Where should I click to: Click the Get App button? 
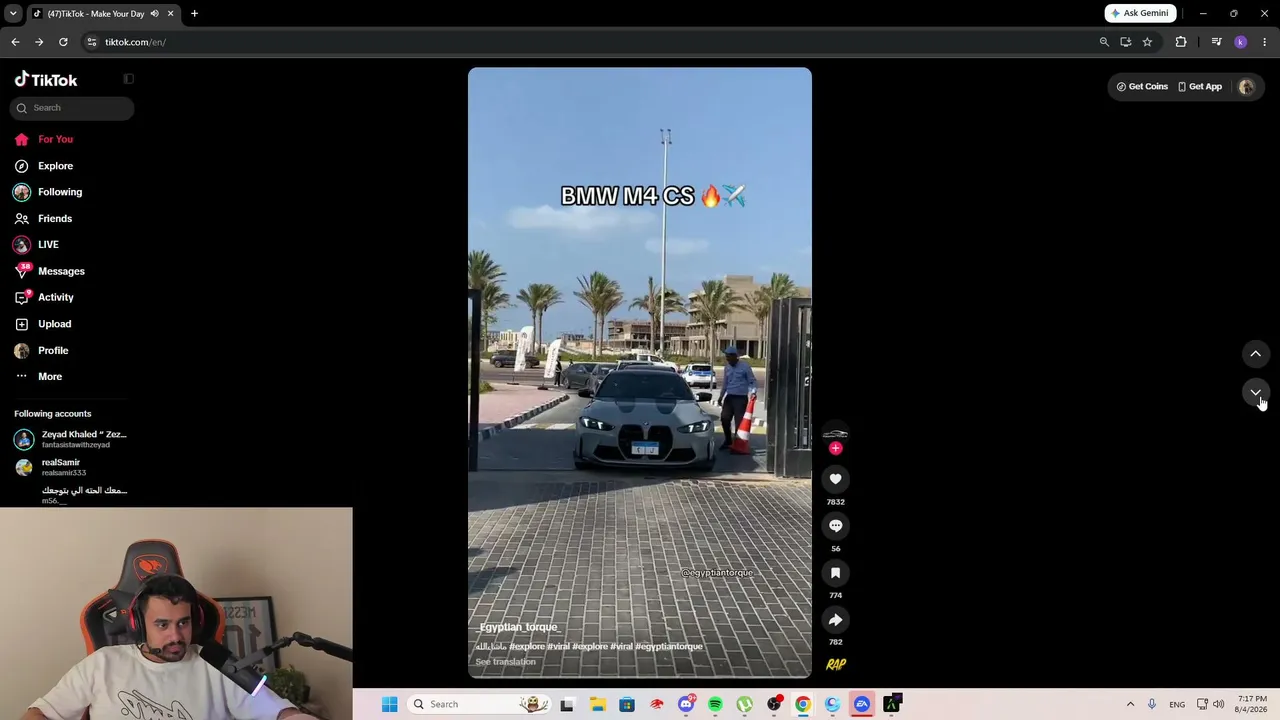[x=1200, y=87]
